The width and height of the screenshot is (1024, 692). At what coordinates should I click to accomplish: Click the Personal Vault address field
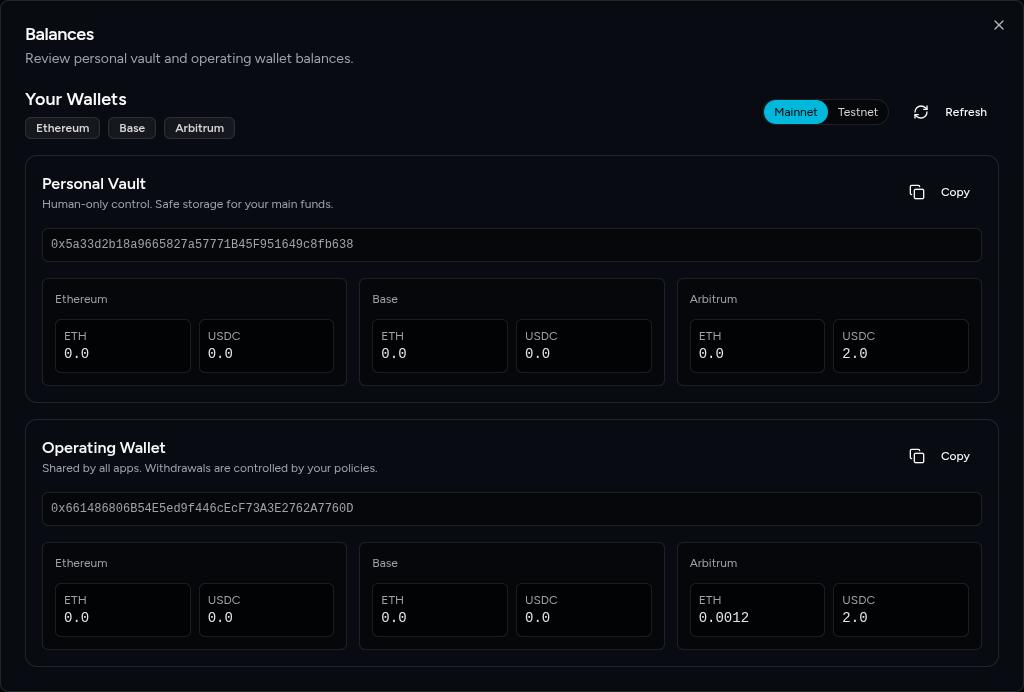pyautogui.click(x=511, y=245)
